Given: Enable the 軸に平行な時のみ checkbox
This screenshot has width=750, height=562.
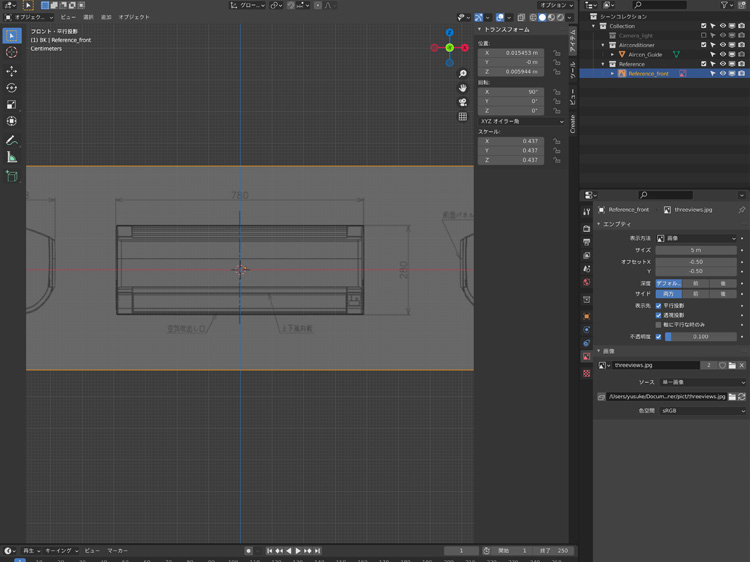Looking at the screenshot, I should [658, 325].
